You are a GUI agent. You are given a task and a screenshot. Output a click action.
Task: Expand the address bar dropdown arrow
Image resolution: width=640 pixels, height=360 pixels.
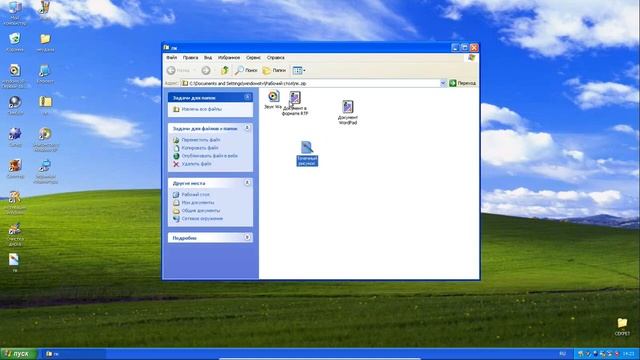(443, 83)
